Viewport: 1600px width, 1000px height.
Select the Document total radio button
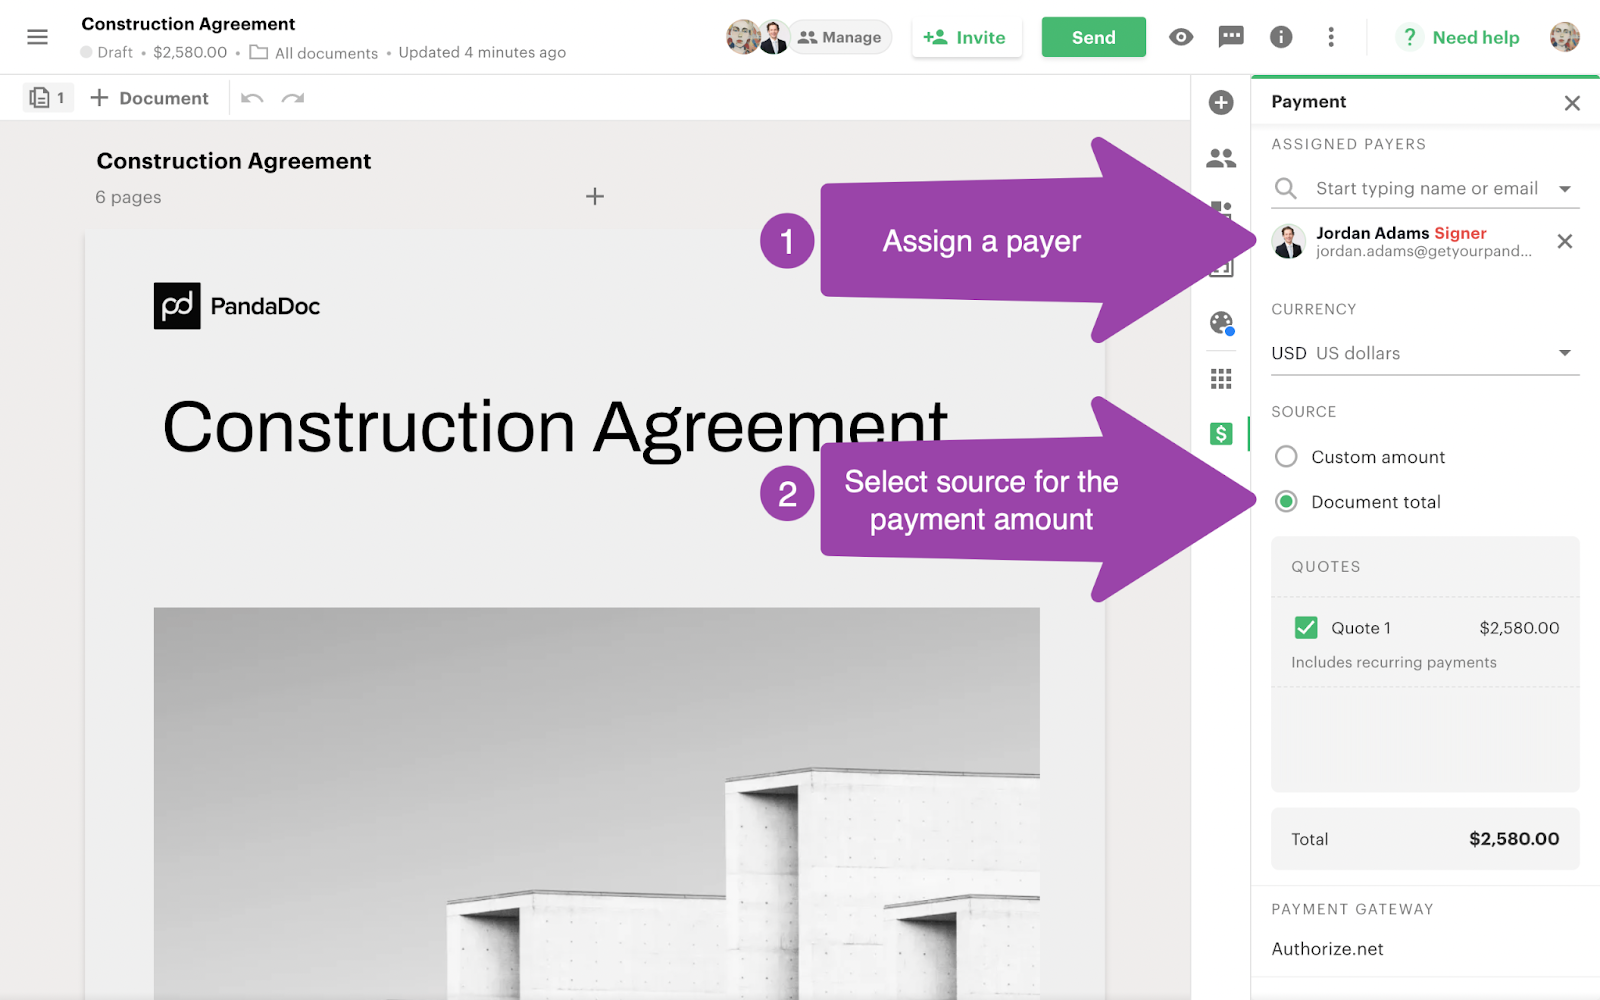(x=1286, y=502)
